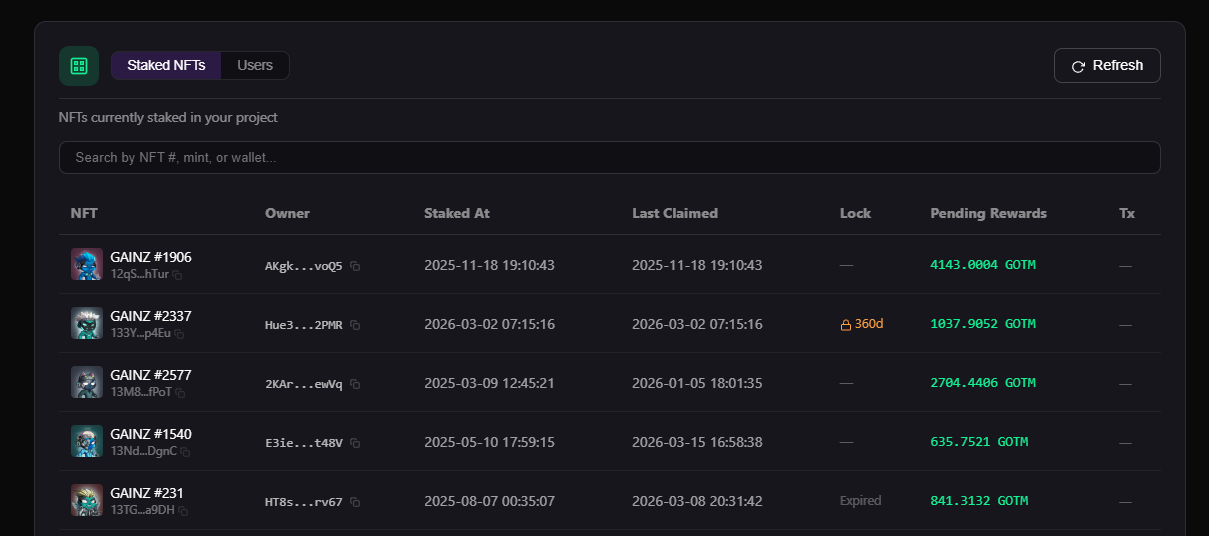Switch to the Users tab
Screen dimensions: 1209x536
pos(255,65)
